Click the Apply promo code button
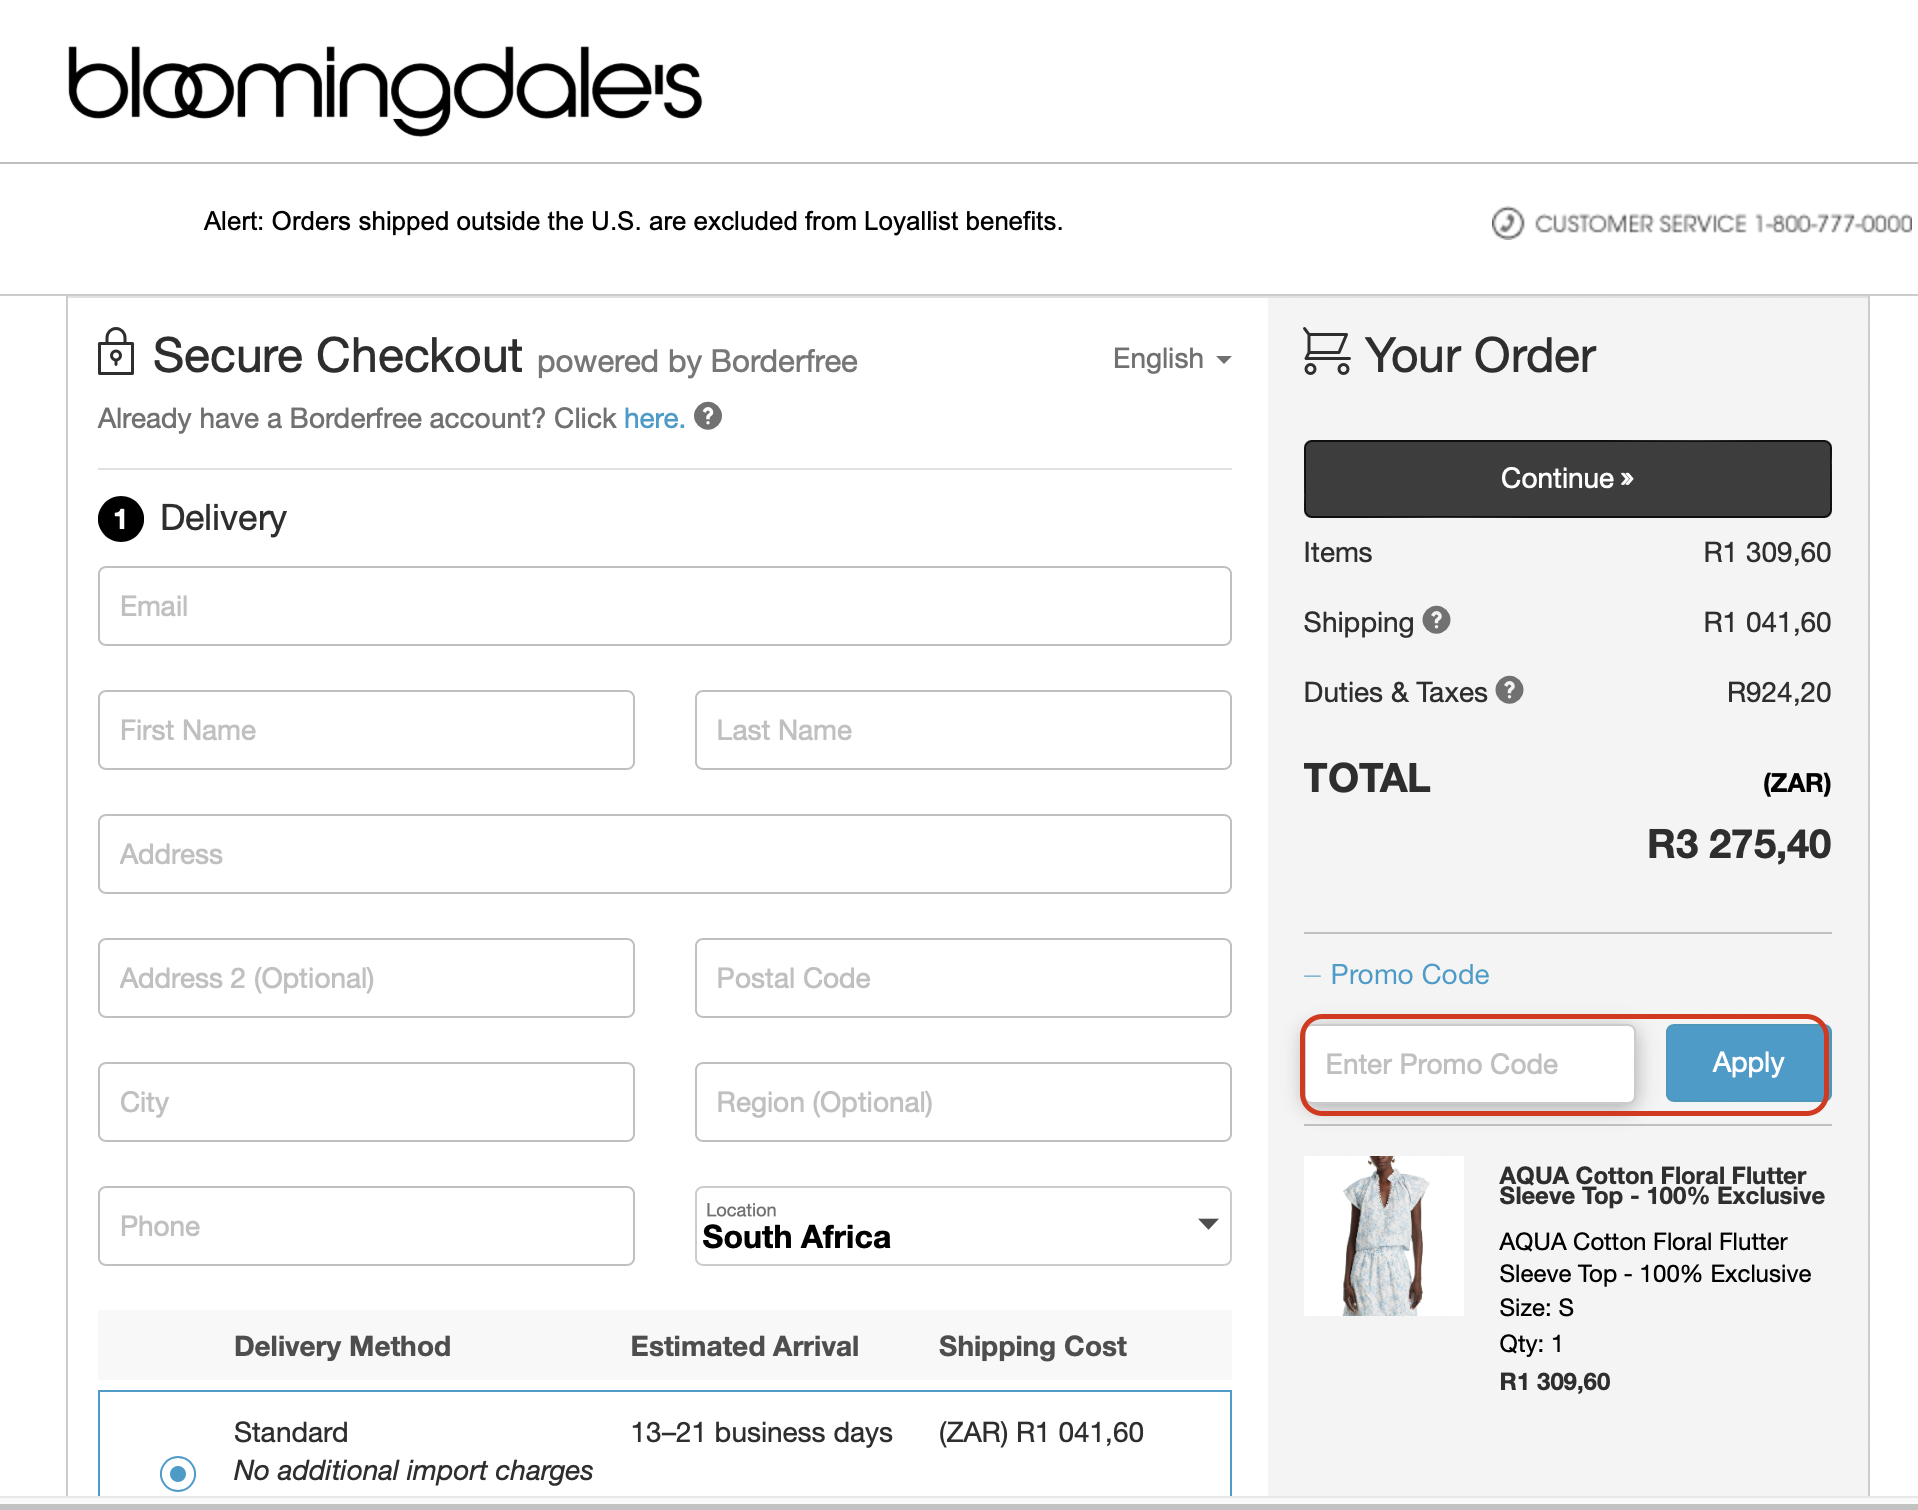Image resolution: width=1918 pixels, height=1510 pixels. point(1747,1063)
